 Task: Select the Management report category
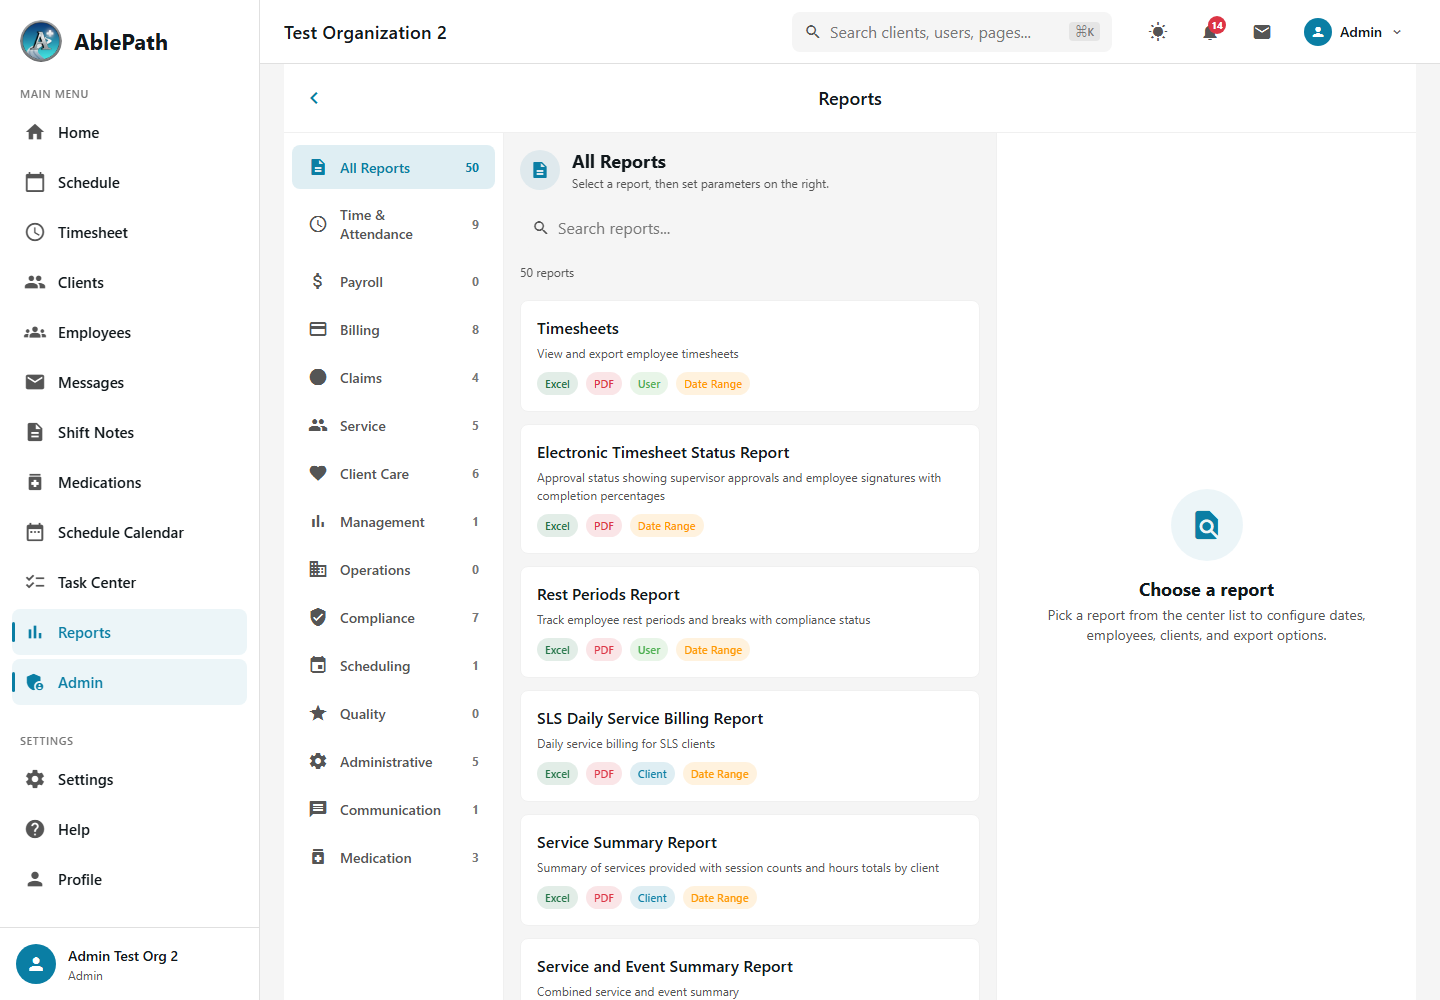point(393,522)
